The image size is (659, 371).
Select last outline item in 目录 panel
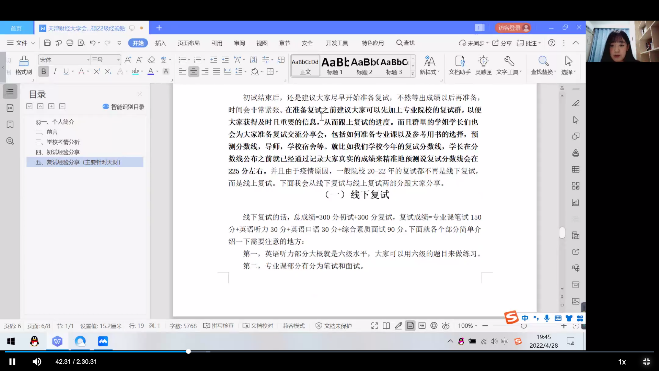[85, 162]
